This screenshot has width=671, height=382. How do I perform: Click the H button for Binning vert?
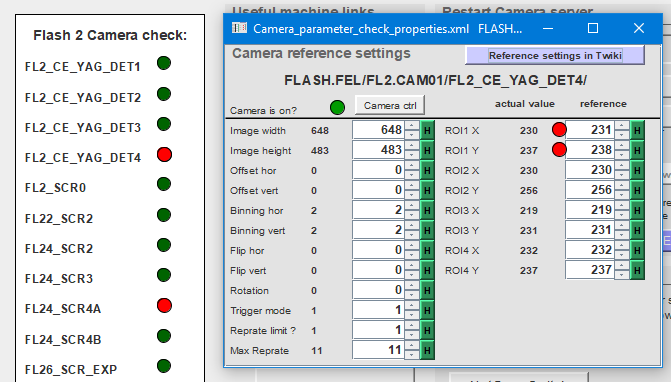[427, 230]
